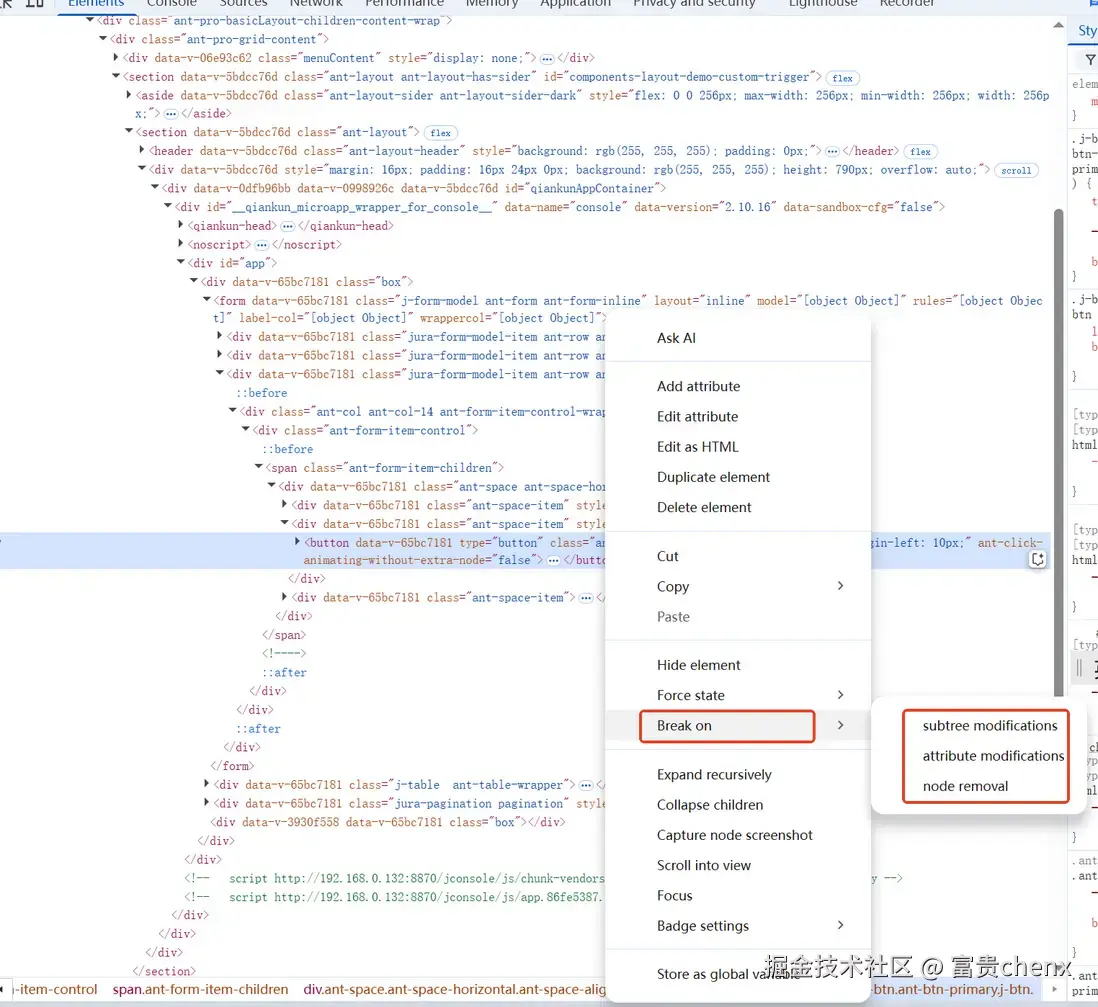This screenshot has height=1007, width=1098.
Task: Expand the ellipsis in the ant-layout-header row
Action: (832, 152)
